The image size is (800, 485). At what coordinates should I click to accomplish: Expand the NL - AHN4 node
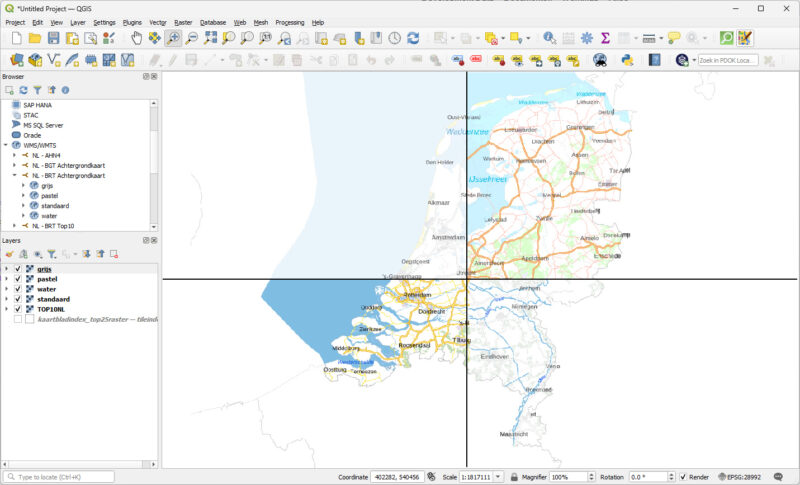pos(14,156)
